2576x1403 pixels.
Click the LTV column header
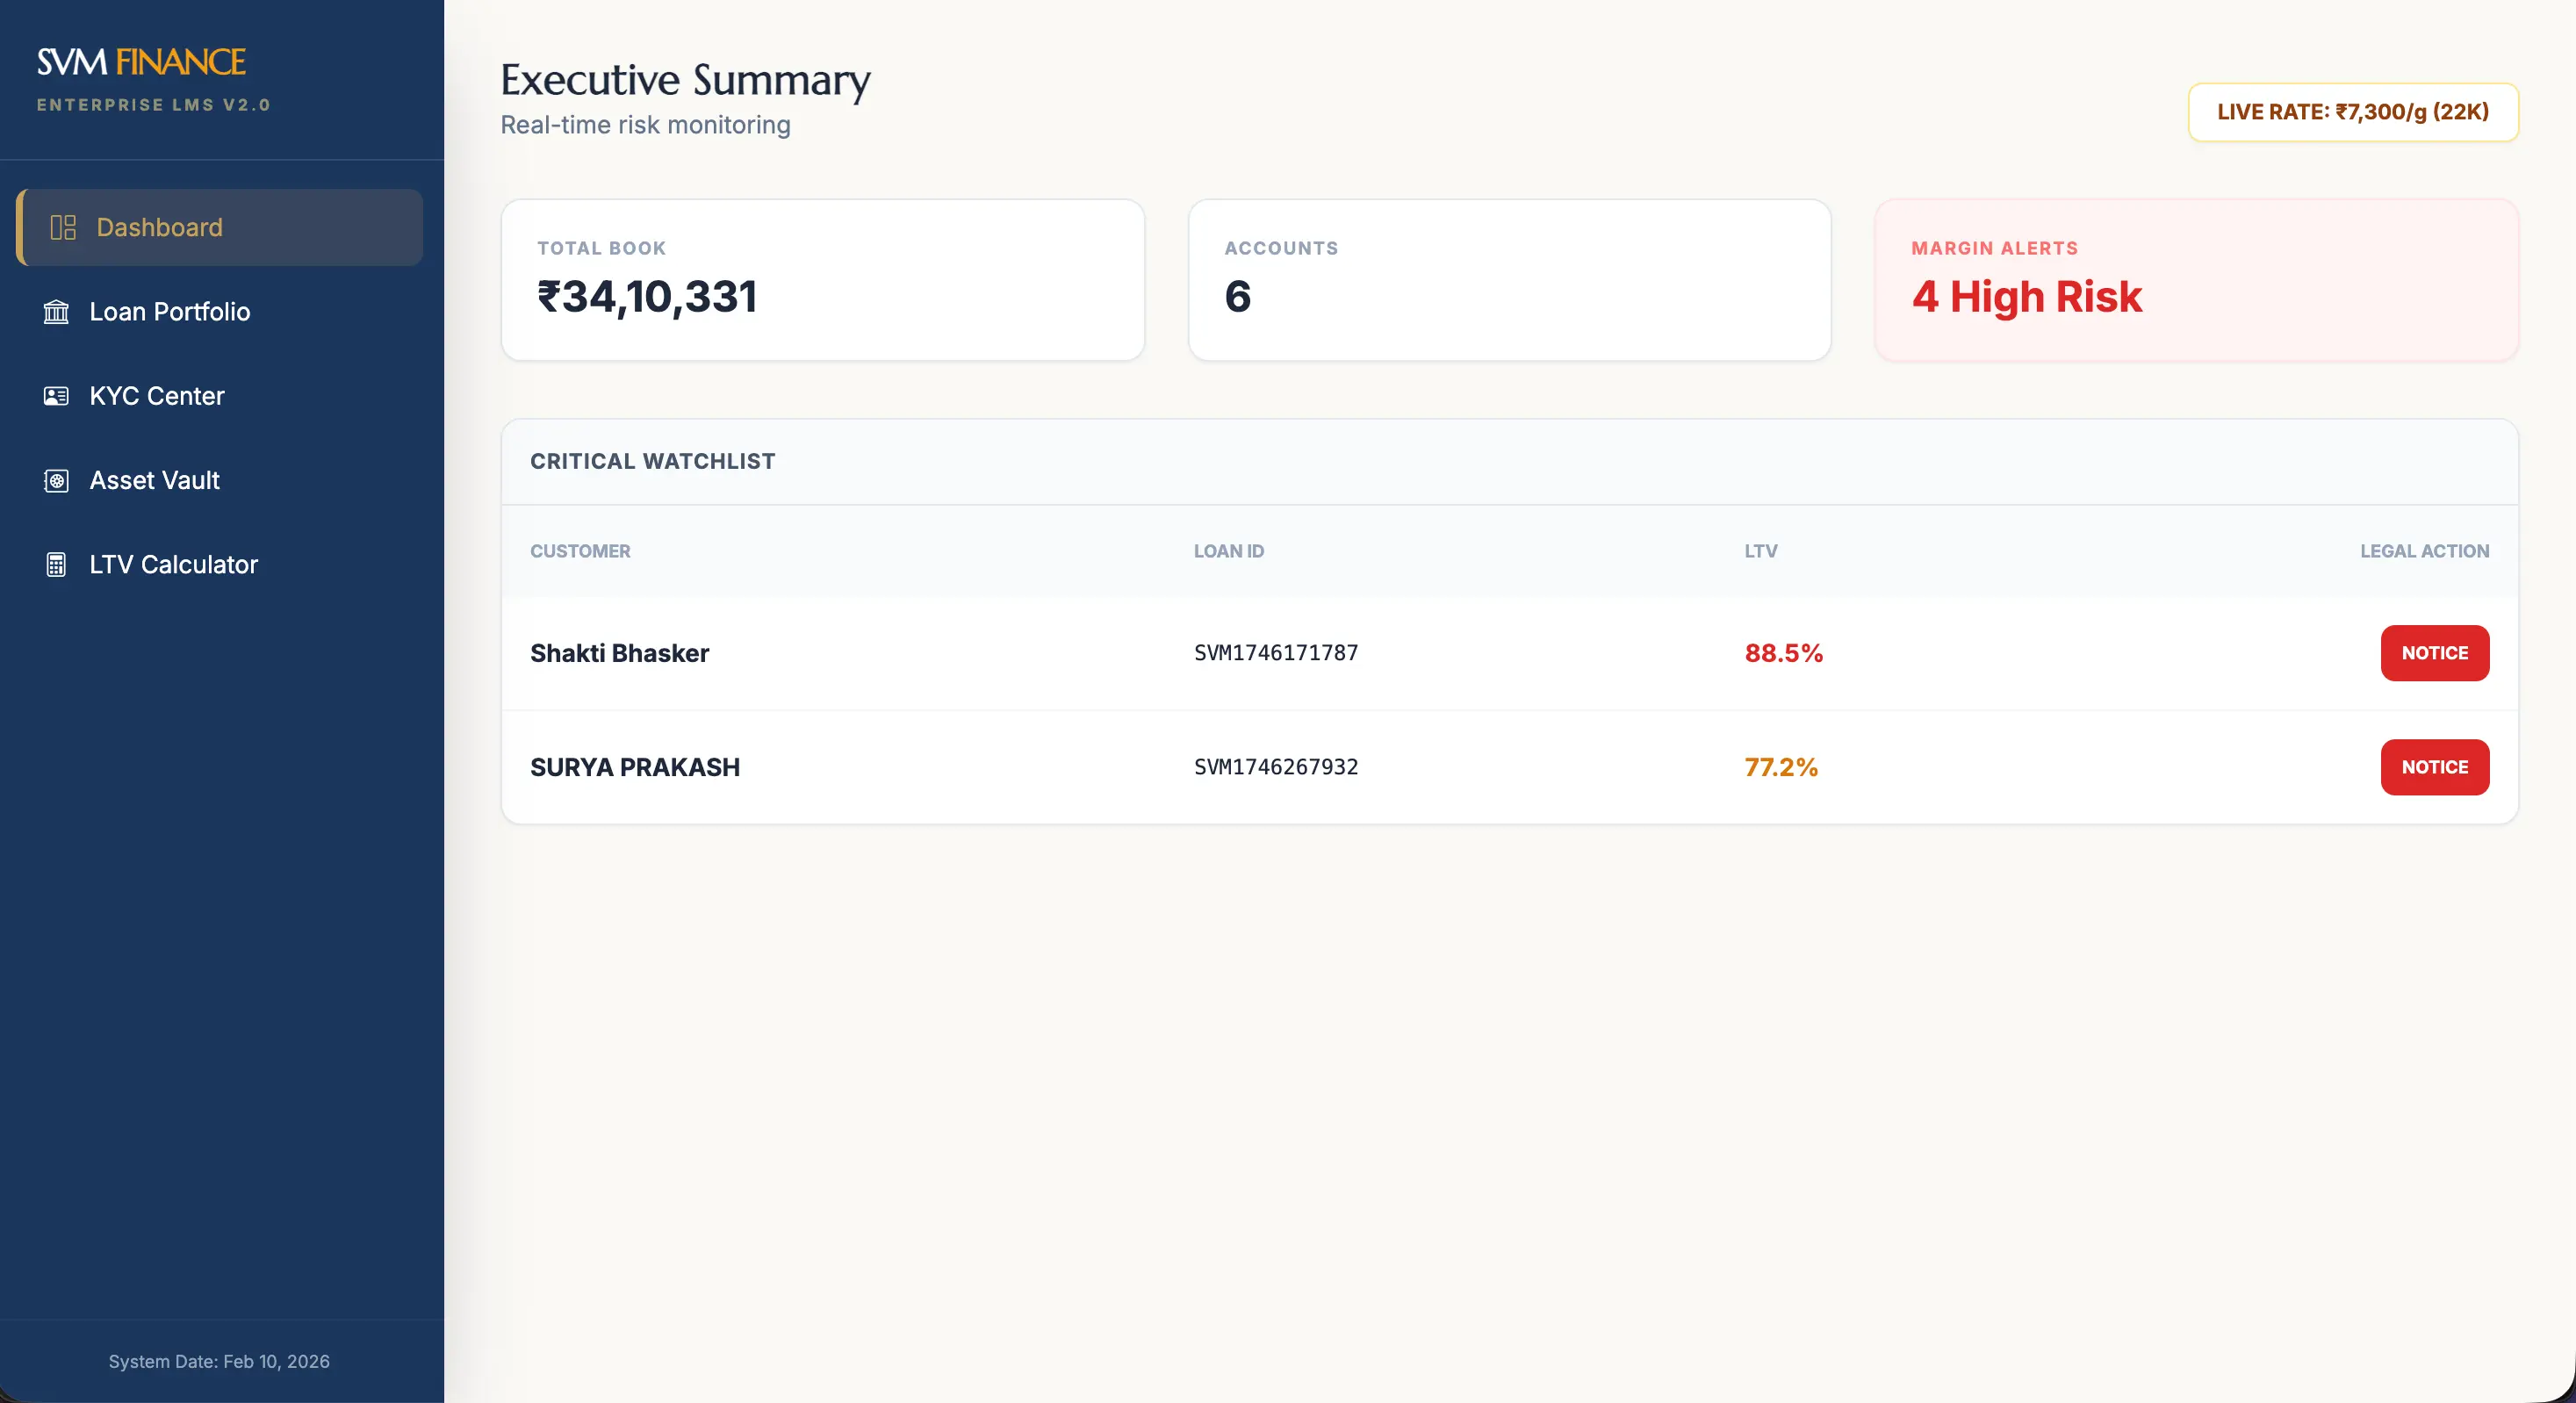1760,551
